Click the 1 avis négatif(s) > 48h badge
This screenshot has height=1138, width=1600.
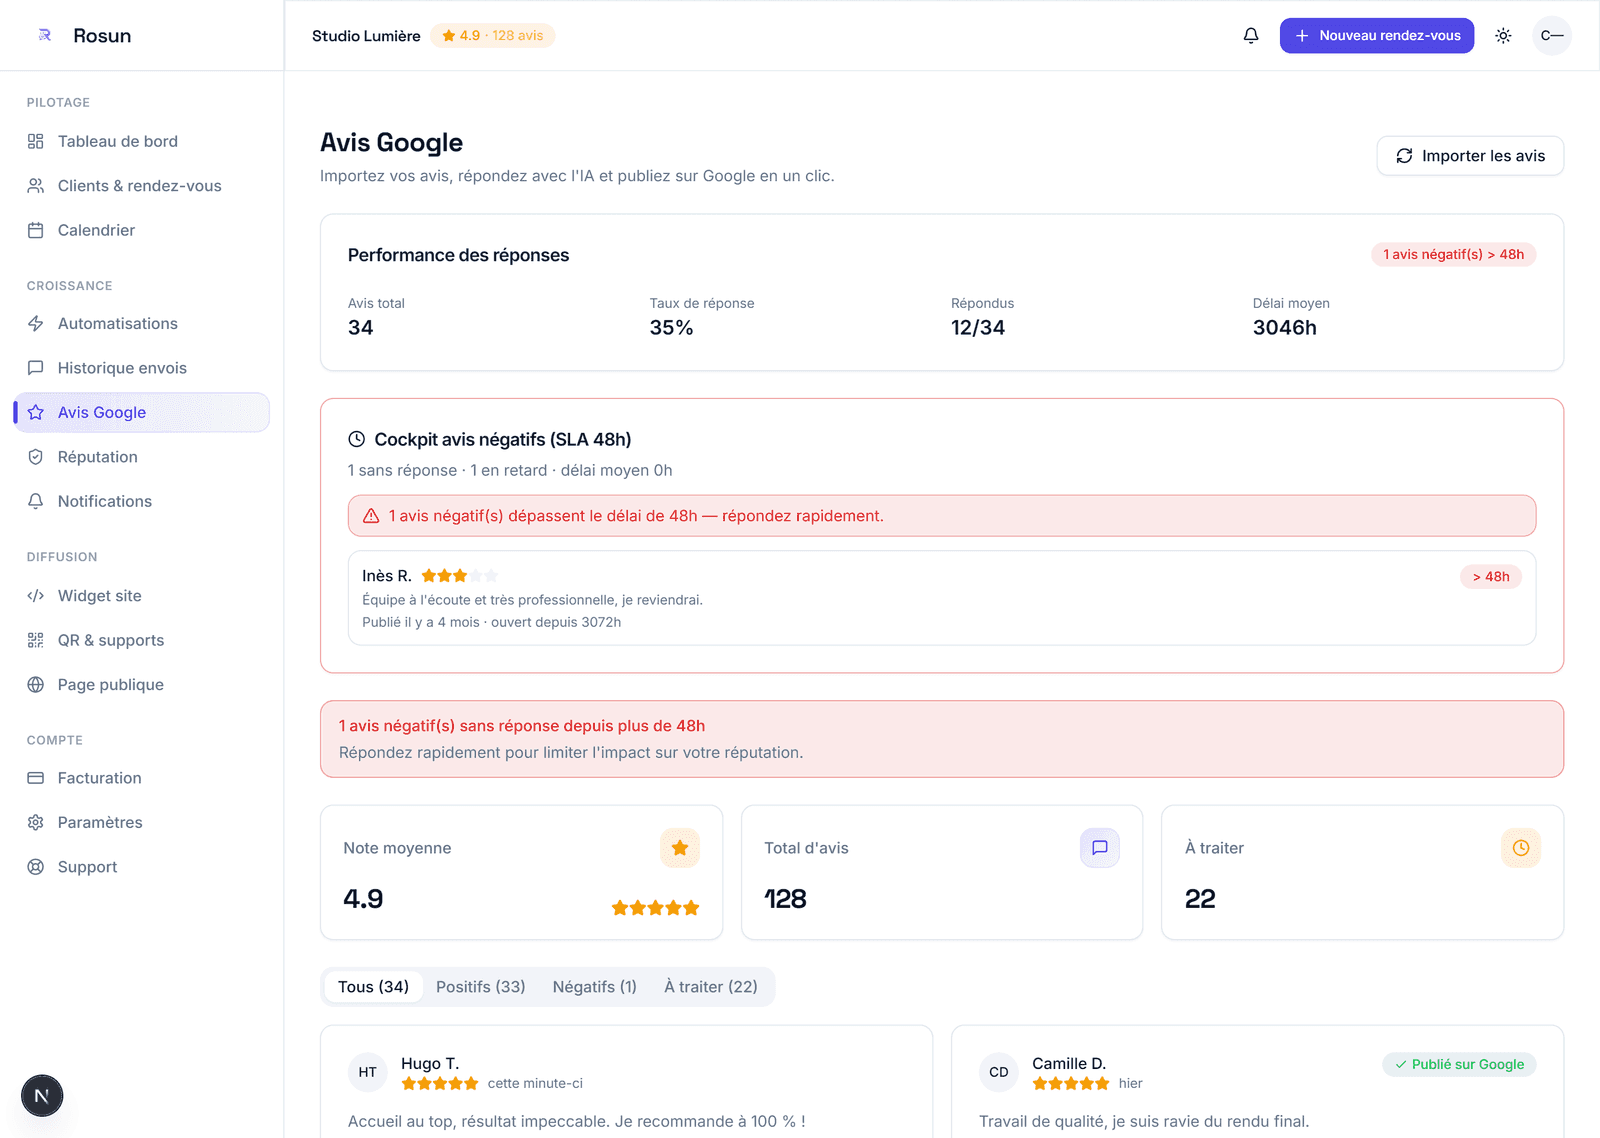[1453, 255]
